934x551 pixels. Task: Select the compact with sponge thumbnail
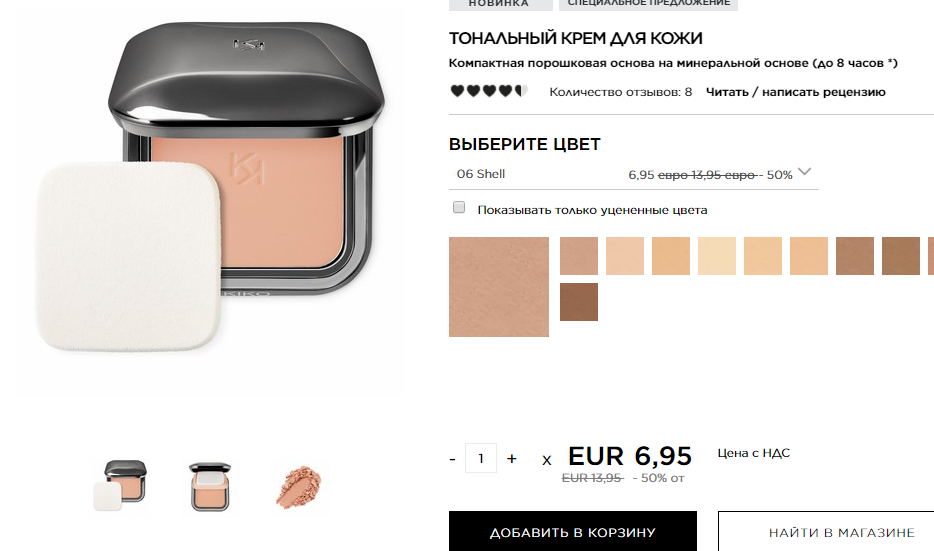pyautogui.click(x=120, y=485)
